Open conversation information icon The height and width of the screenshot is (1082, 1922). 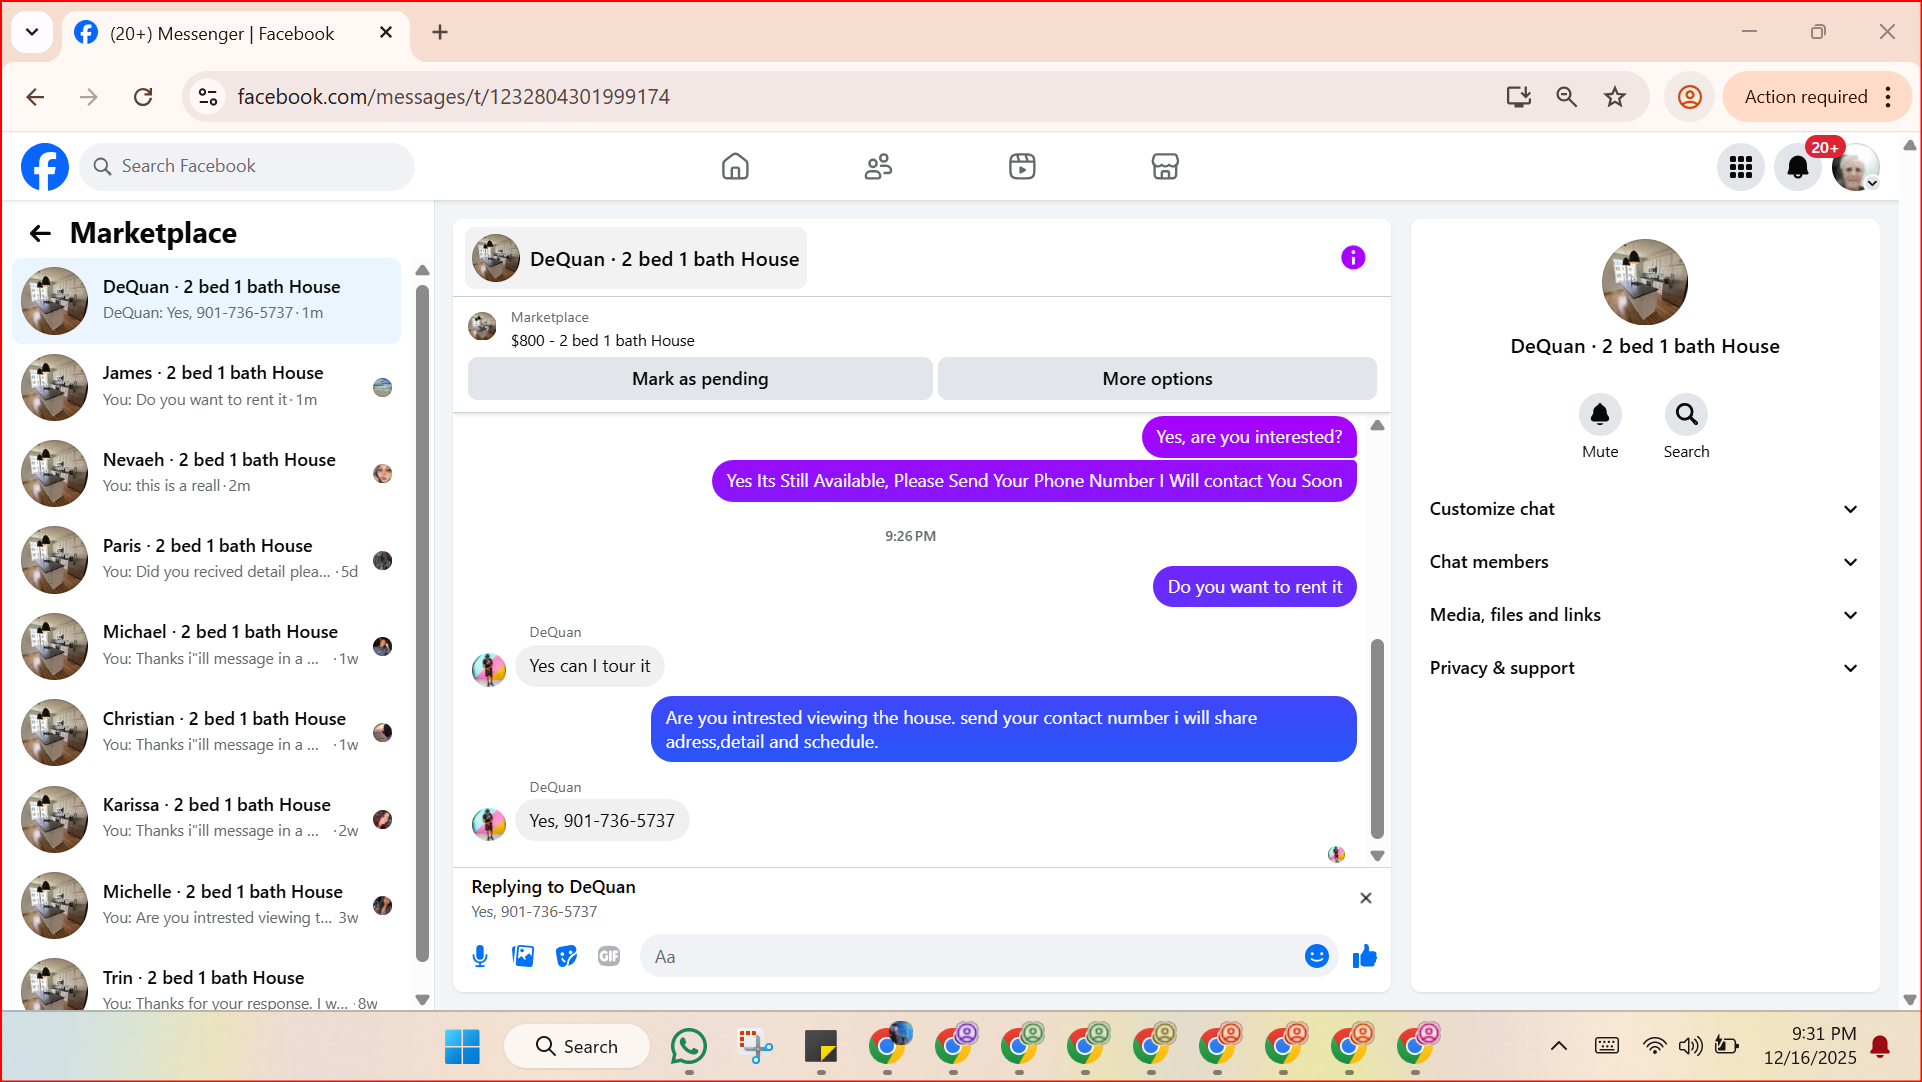point(1353,258)
